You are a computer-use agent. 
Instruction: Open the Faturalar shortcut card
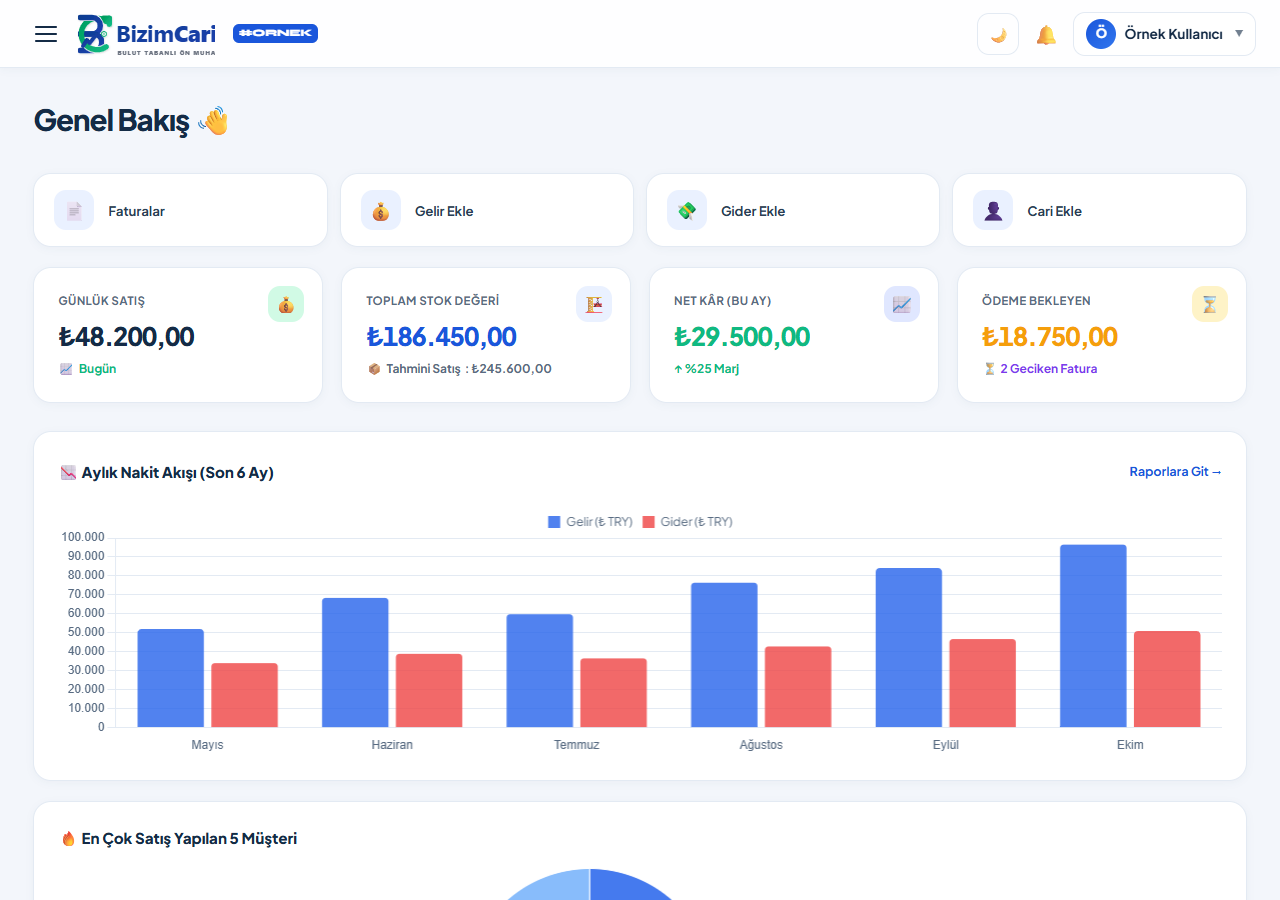coord(180,210)
